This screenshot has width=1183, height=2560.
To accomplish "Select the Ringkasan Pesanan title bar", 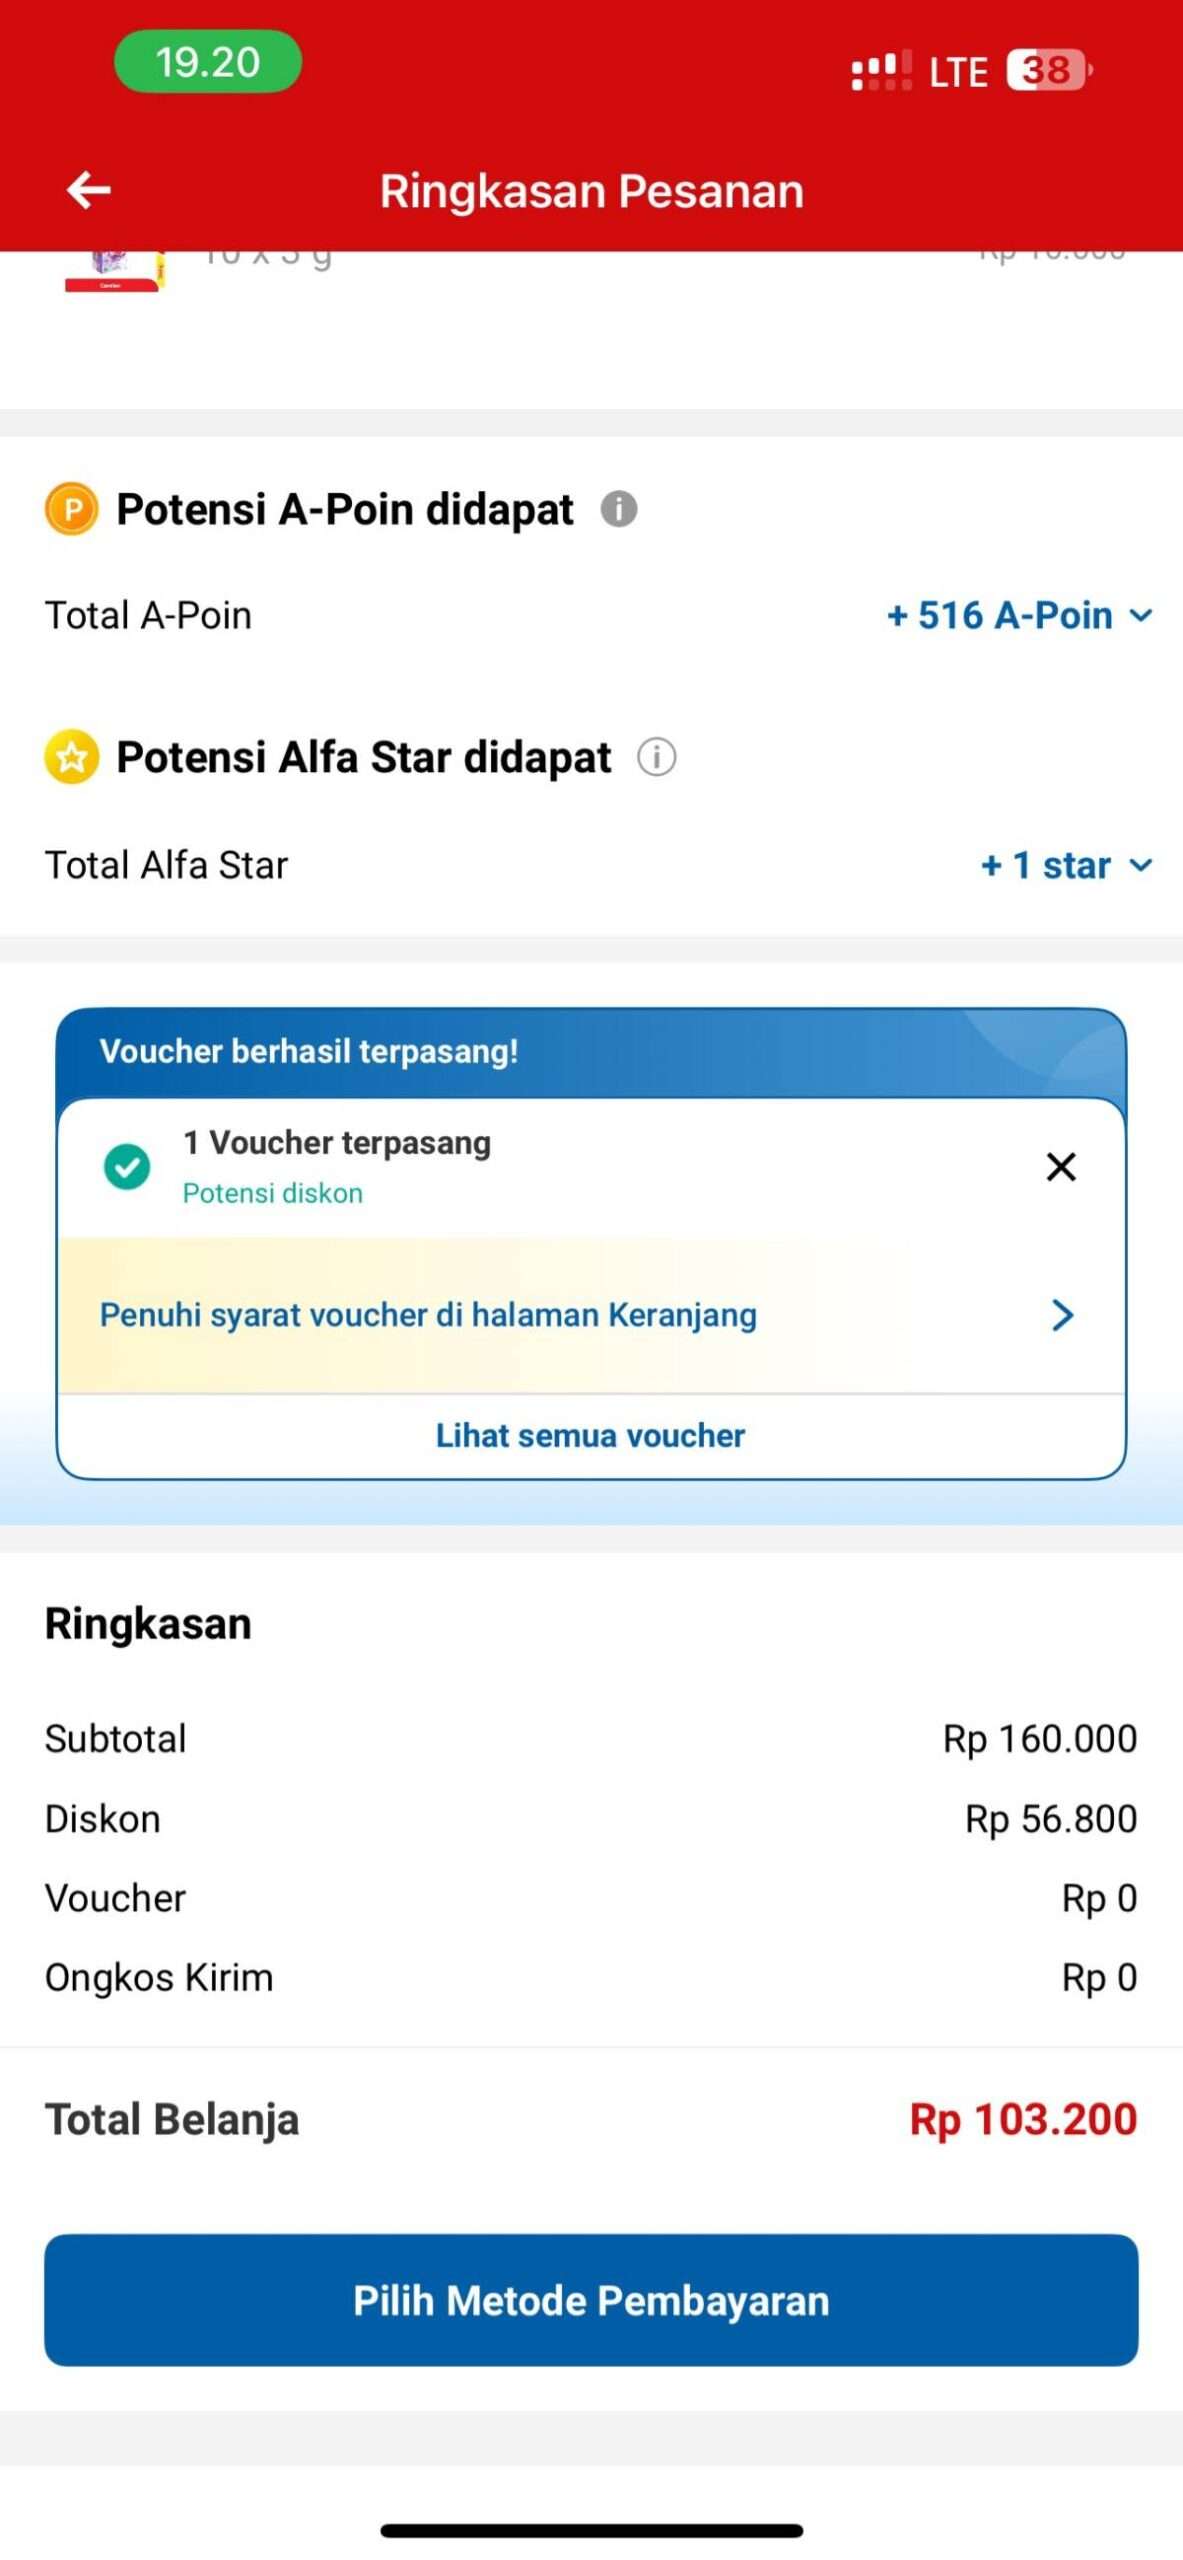I will [x=590, y=190].
